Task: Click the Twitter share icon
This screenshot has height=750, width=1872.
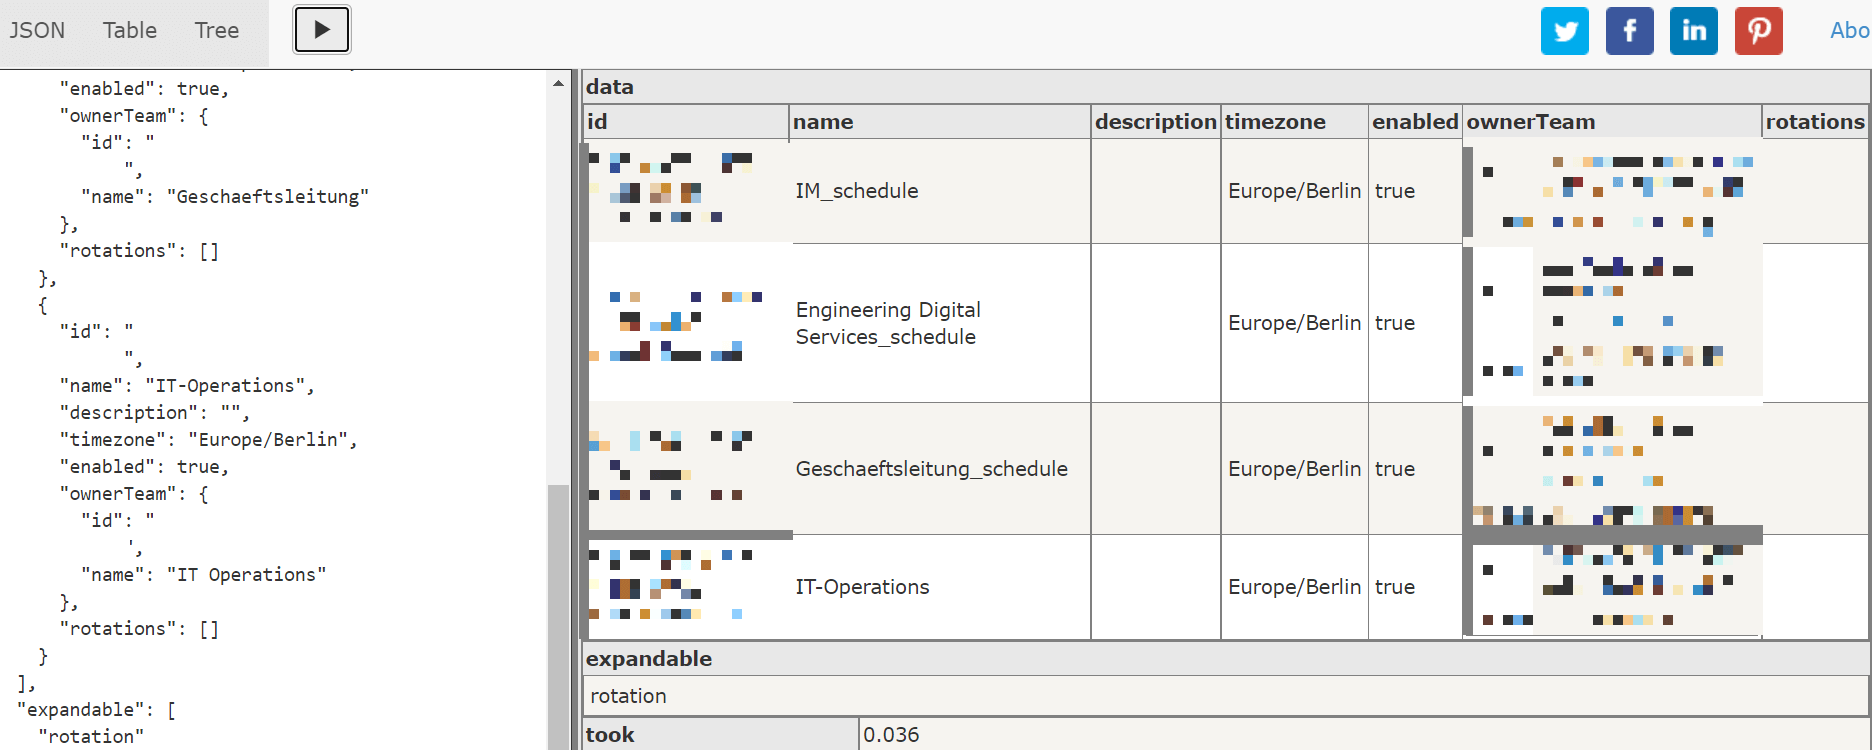Action: point(1565,30)
